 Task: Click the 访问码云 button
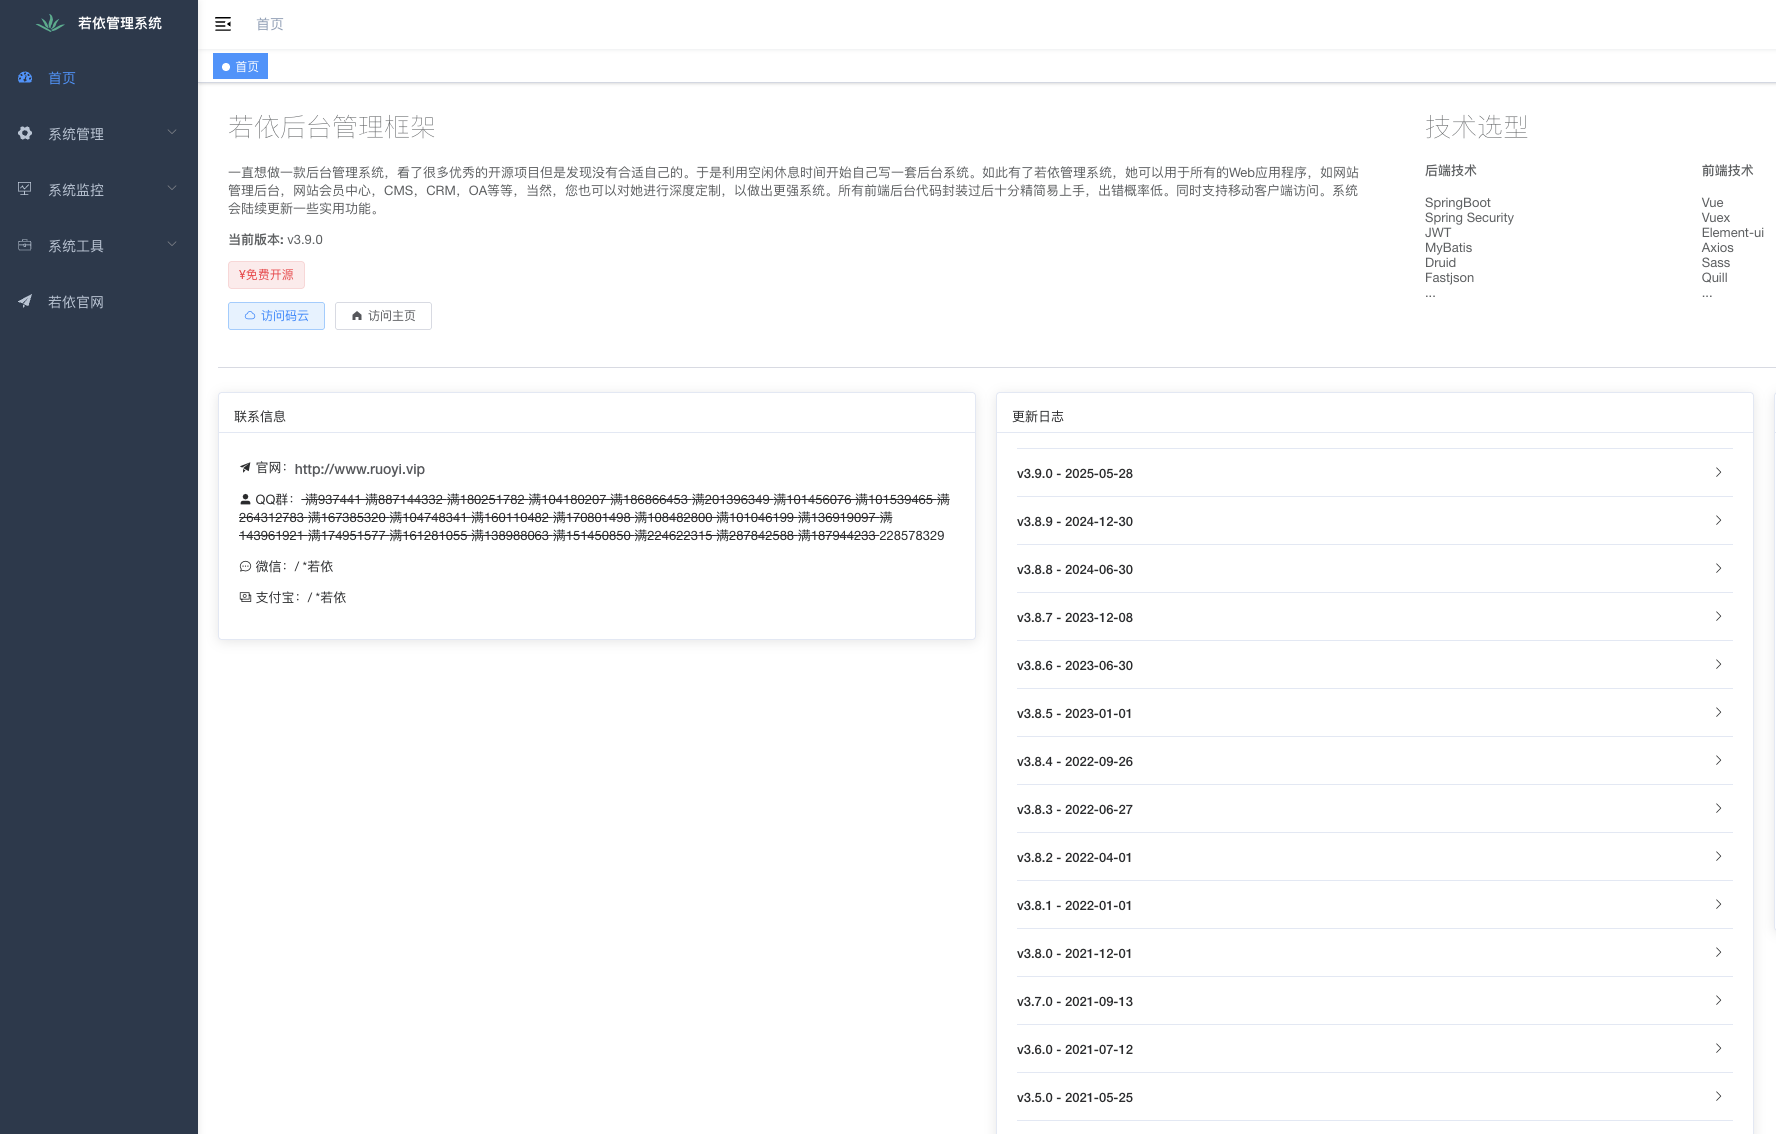[276, 316]
